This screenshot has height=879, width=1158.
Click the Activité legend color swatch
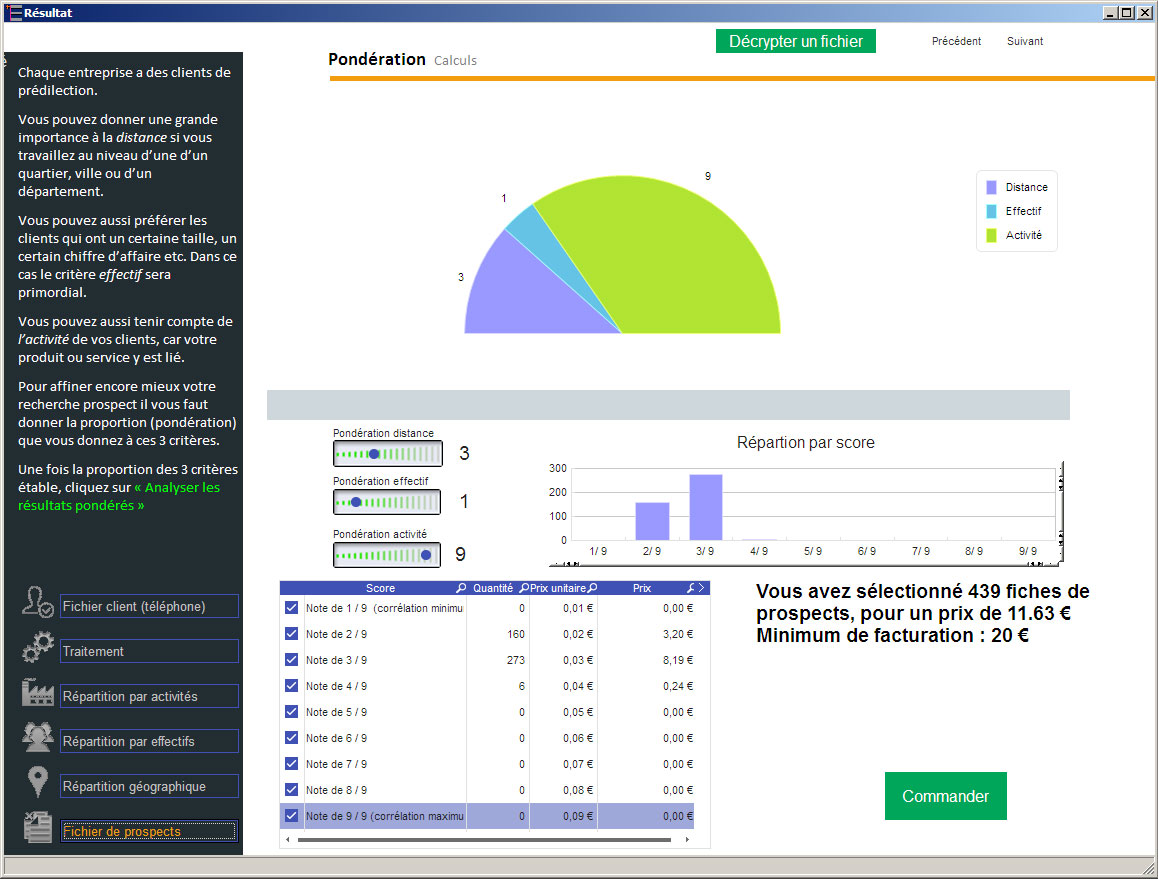pos(991,235)
